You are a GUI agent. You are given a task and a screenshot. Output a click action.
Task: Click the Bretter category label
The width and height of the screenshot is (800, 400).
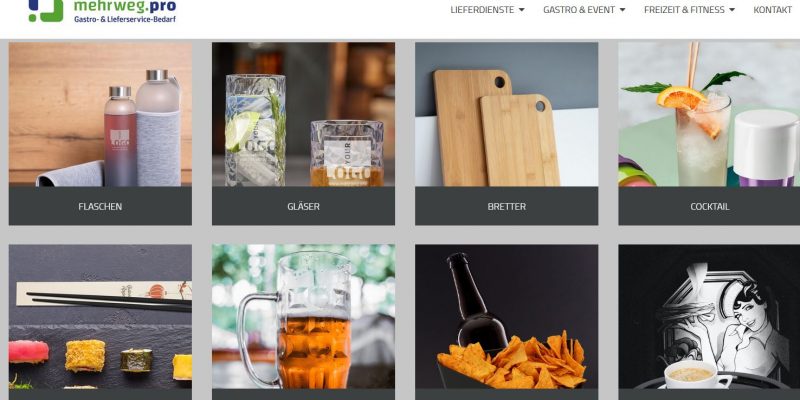click(506, 206)
